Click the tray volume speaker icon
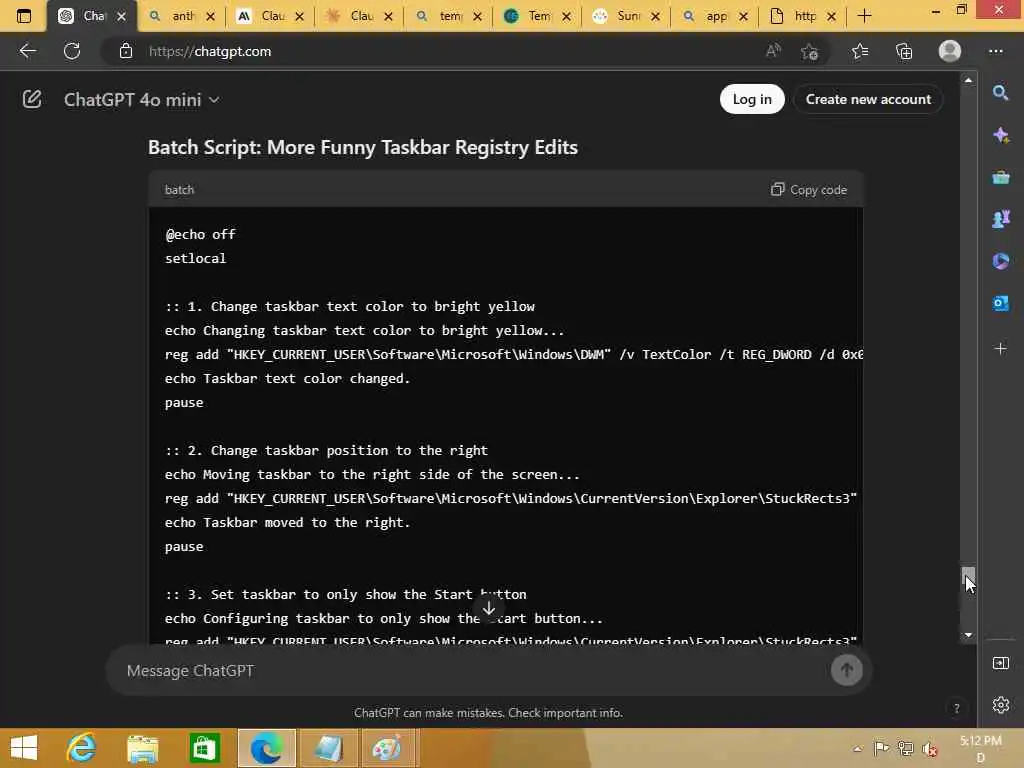 click(x=930, y=749)
